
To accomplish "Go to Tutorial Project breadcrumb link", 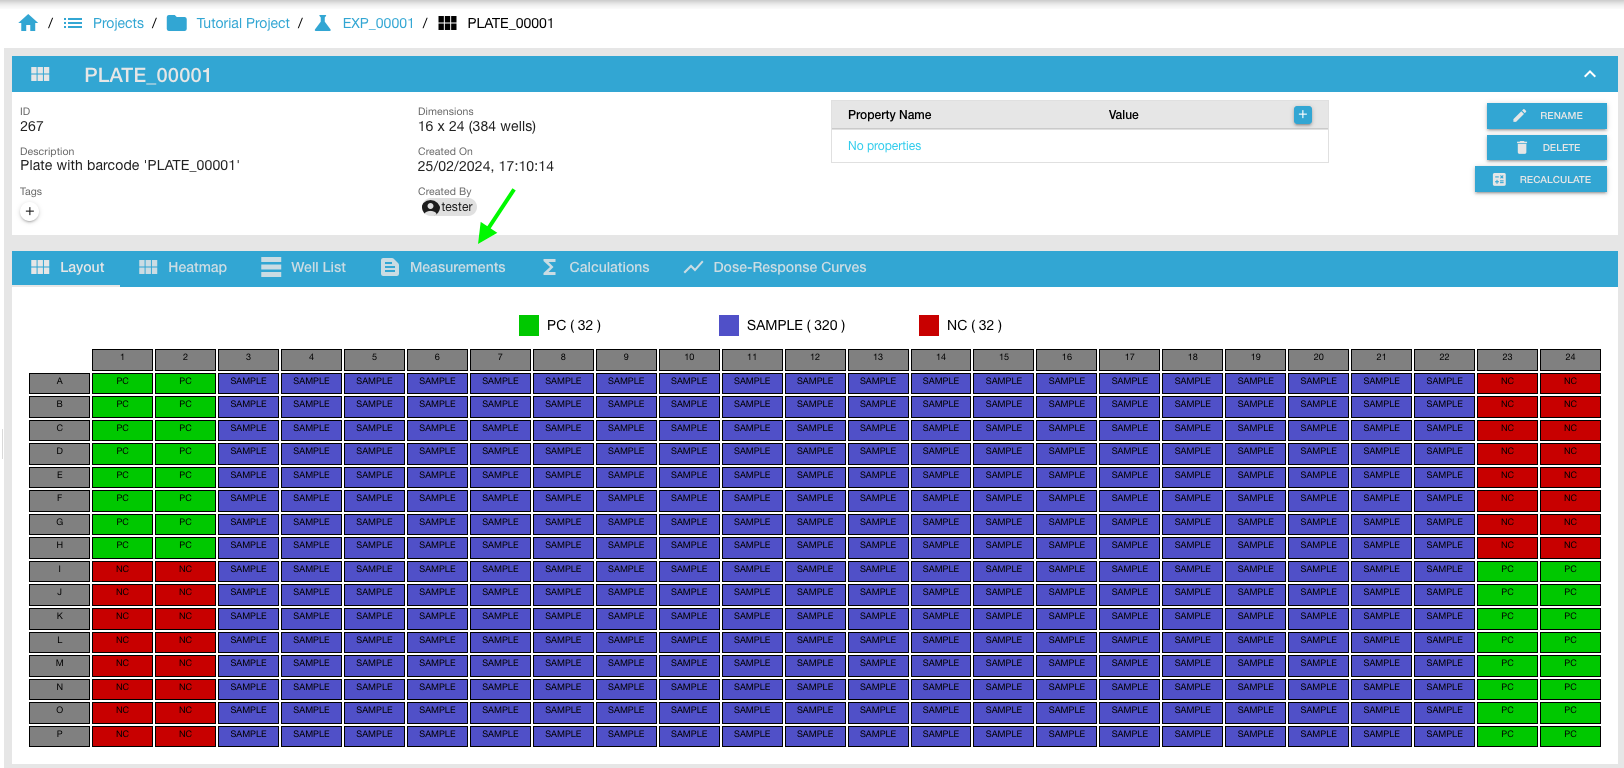I will click(x=243, y=23).
